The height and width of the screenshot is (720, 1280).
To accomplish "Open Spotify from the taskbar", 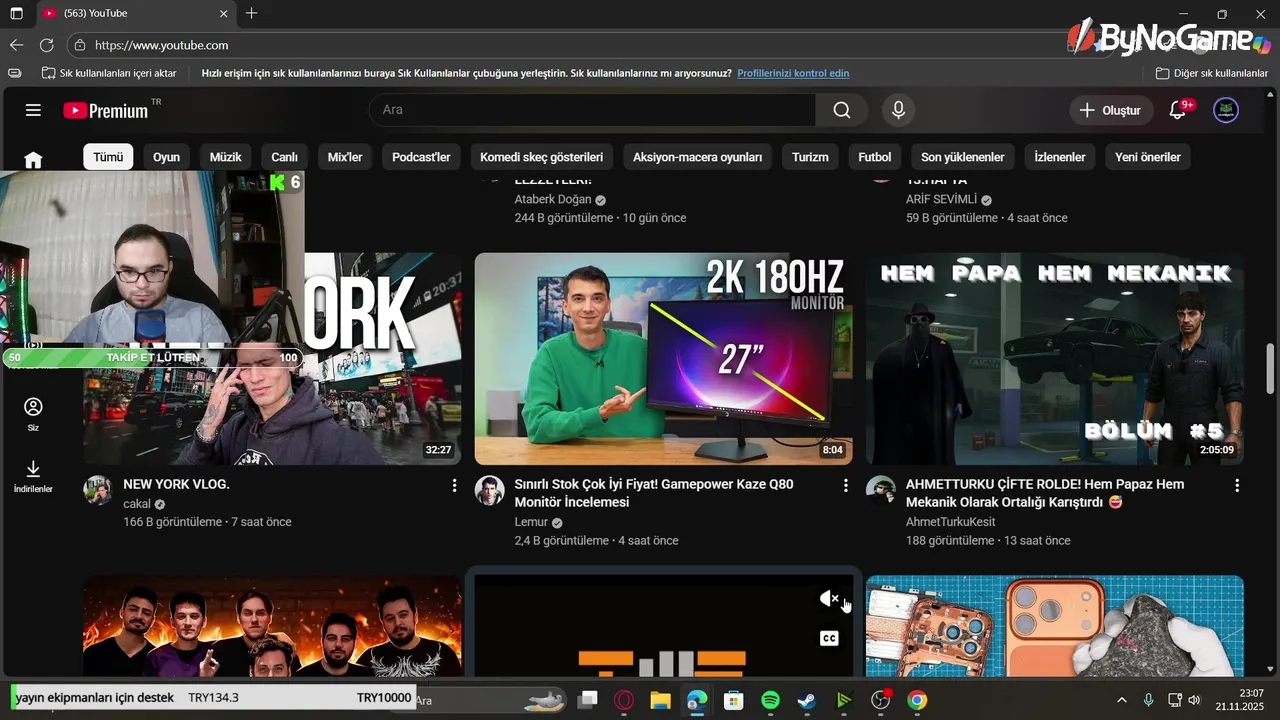I will [770, 700].
